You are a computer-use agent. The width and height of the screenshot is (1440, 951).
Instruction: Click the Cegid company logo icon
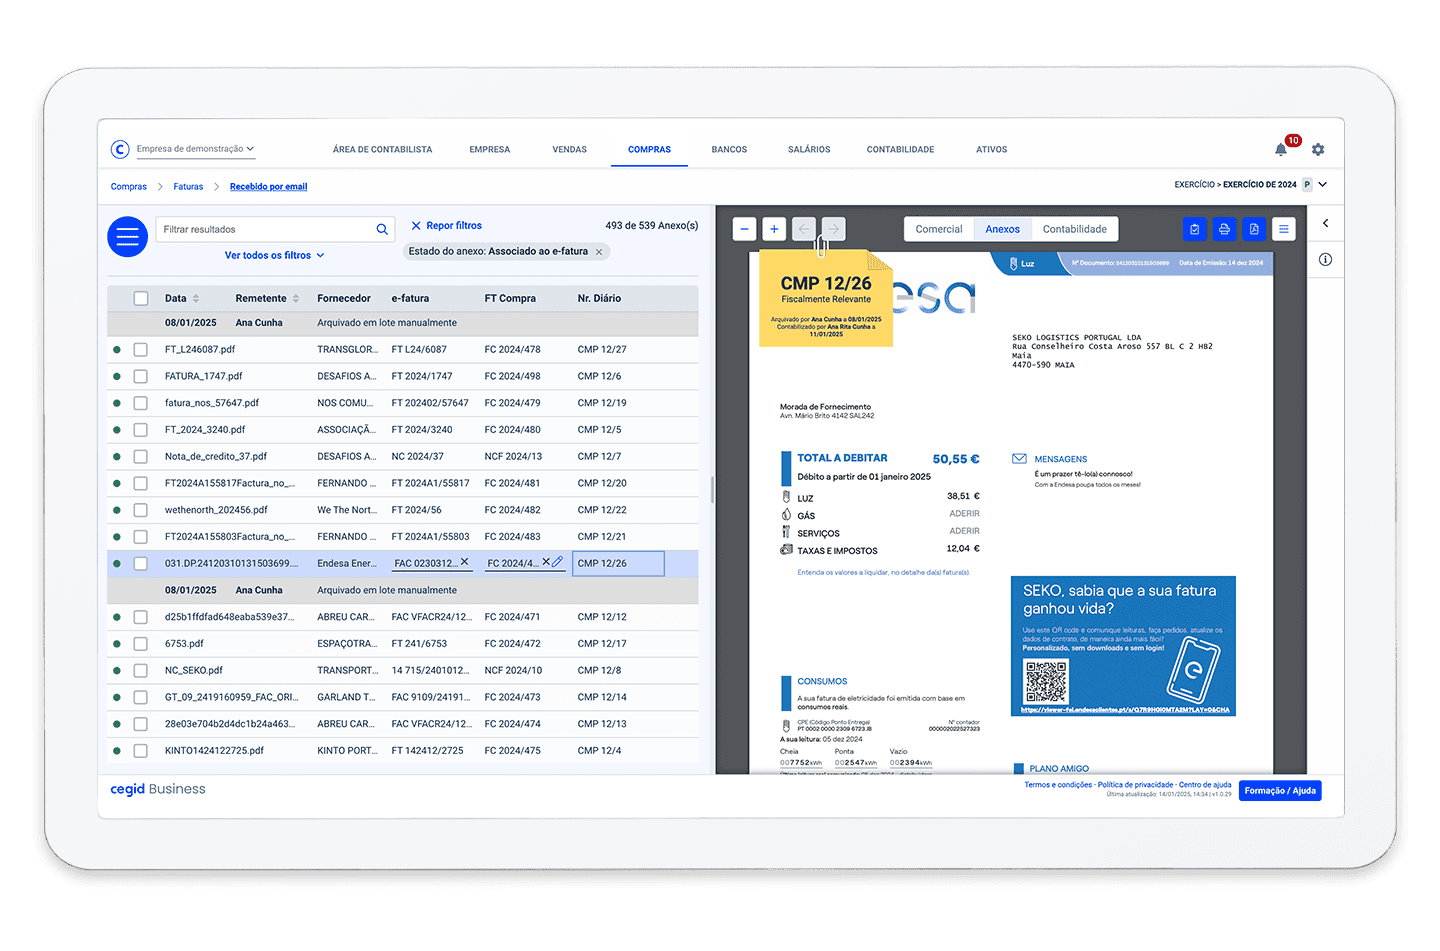[120, 149]
